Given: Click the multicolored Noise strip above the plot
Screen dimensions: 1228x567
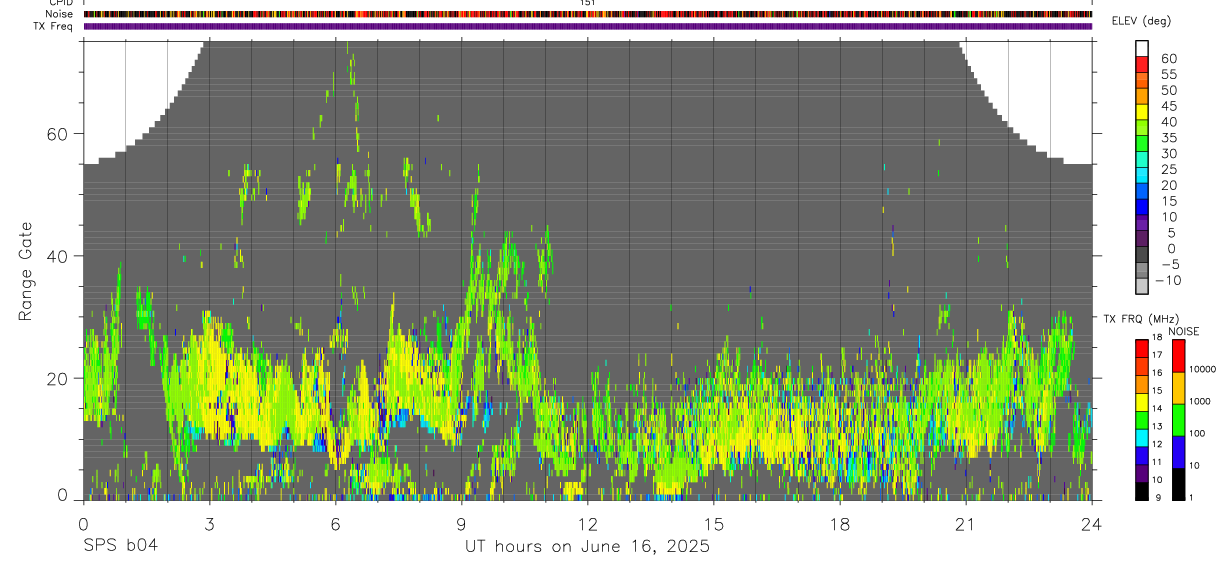Looking at the screenshot, I should 588,14.
